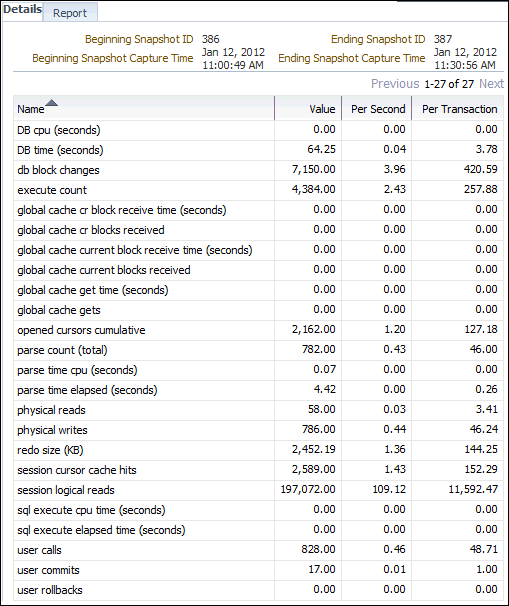Click session cursor cache hits value 2,589.00
The height and width of the screenshot is (606, 509).
(x=313, y=470)
